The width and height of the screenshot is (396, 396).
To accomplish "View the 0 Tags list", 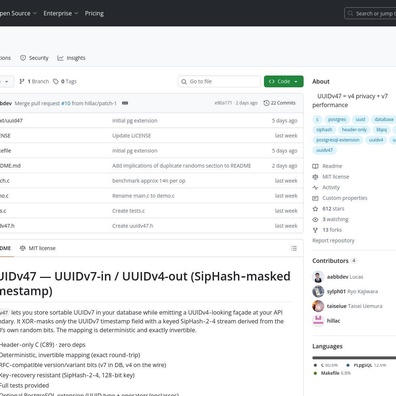I will 65,81.
